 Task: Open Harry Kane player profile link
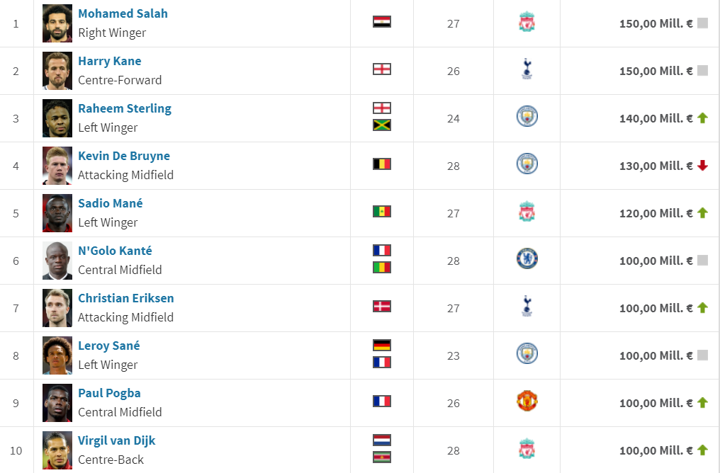pos(109,61)
